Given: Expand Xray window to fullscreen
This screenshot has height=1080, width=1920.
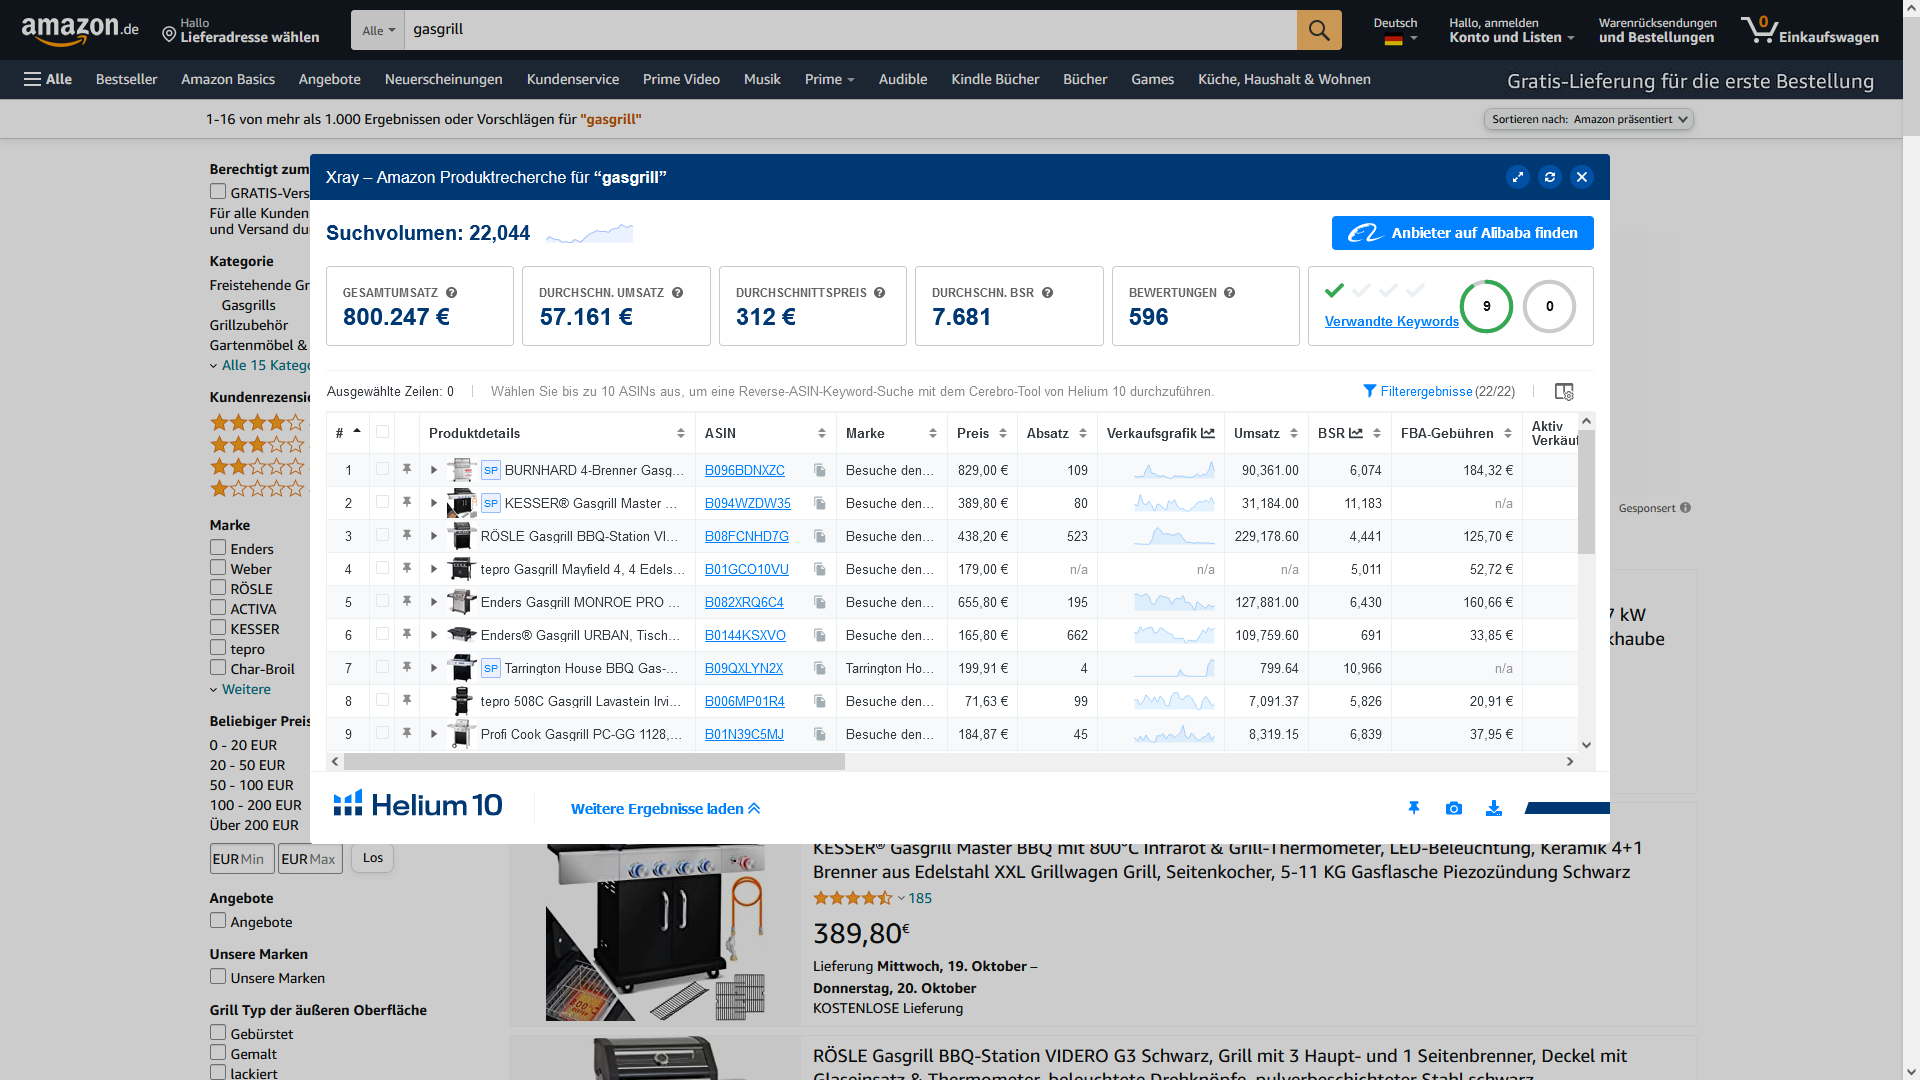Looking at the screenshot, I should click(x=1518, y=177).
